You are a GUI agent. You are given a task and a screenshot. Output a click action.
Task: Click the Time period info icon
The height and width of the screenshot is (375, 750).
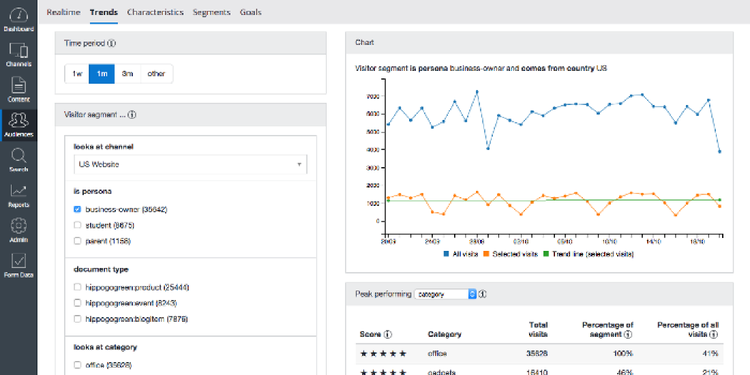coord(111,43)
